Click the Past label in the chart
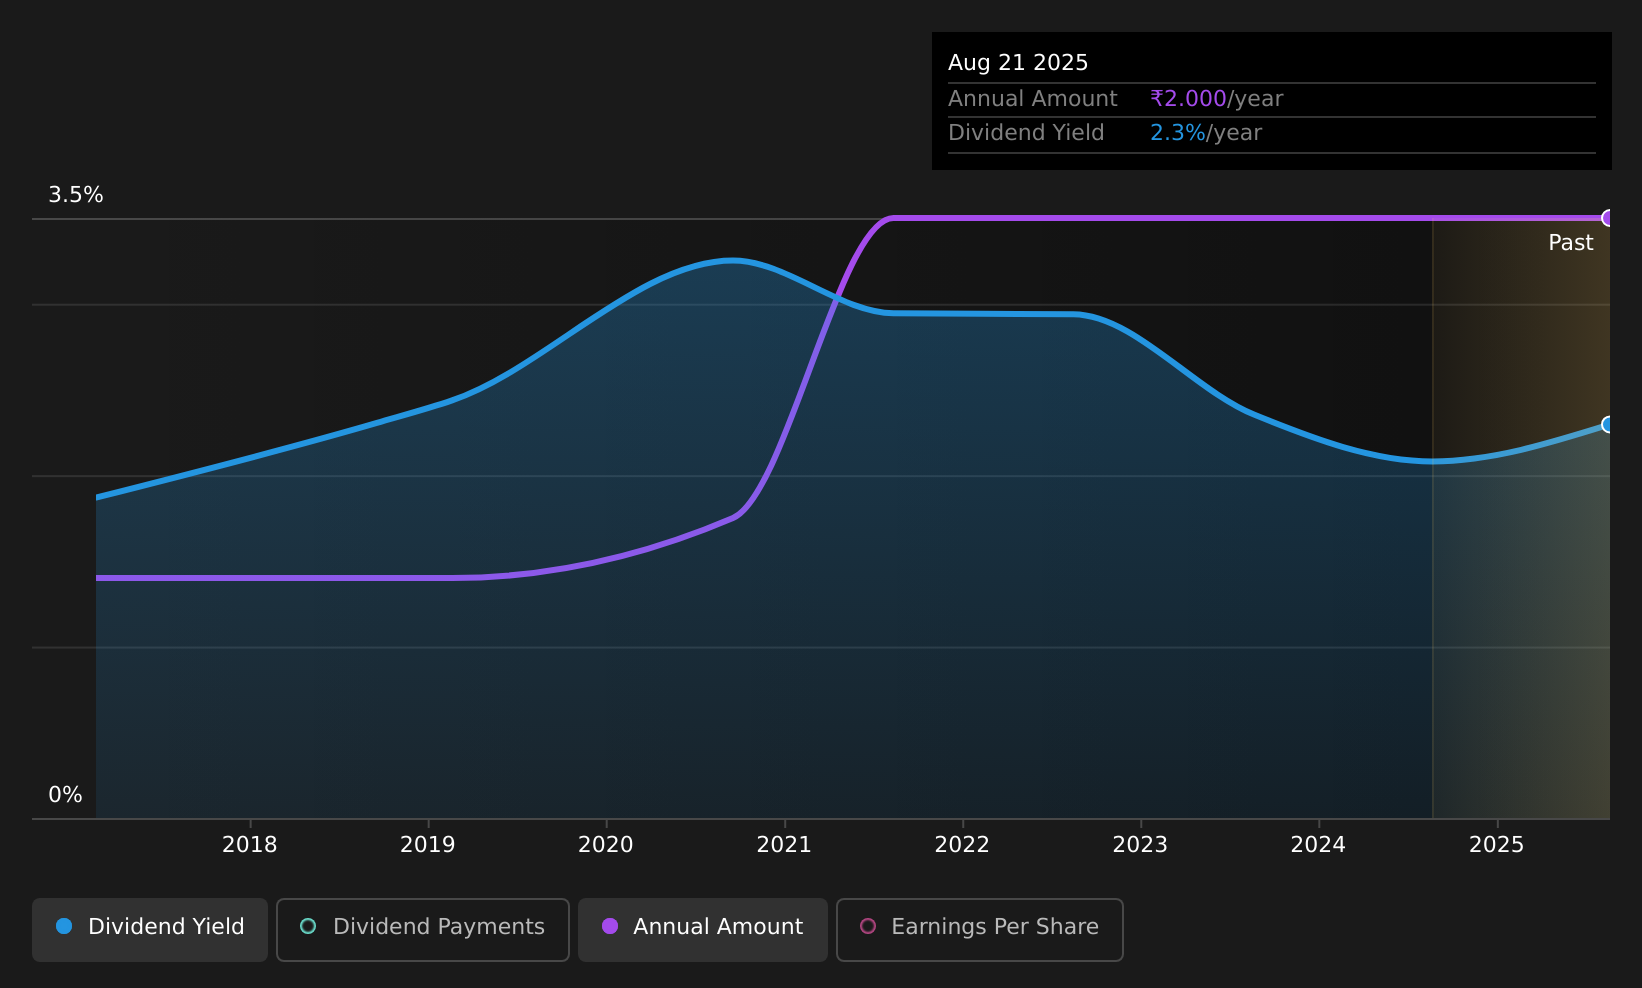The width and height of the screenshot is (1642, 988). (1571, 243)
